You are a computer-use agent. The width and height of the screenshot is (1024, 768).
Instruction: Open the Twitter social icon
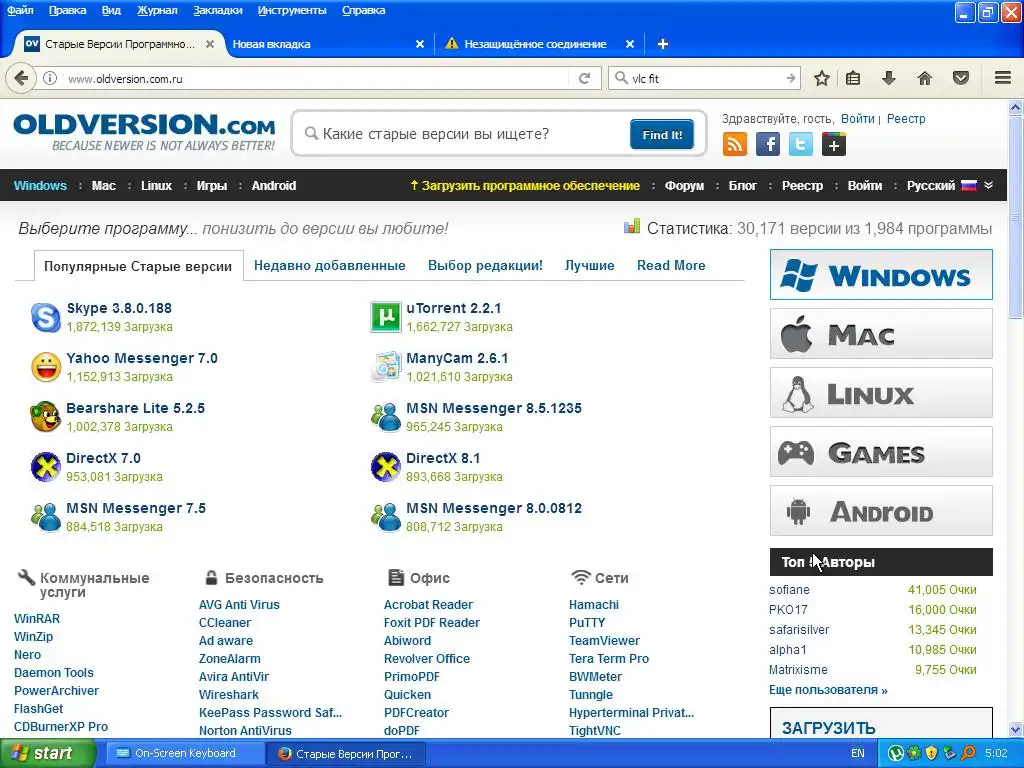click(801, 144)
